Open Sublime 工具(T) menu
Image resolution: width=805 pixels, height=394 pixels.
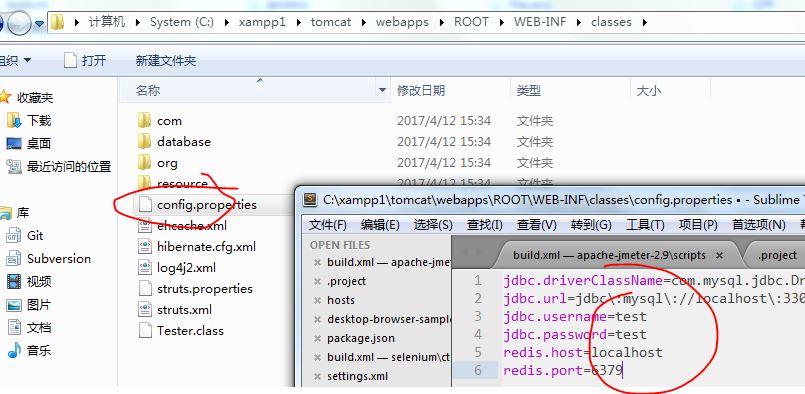[x=645, y=224]
